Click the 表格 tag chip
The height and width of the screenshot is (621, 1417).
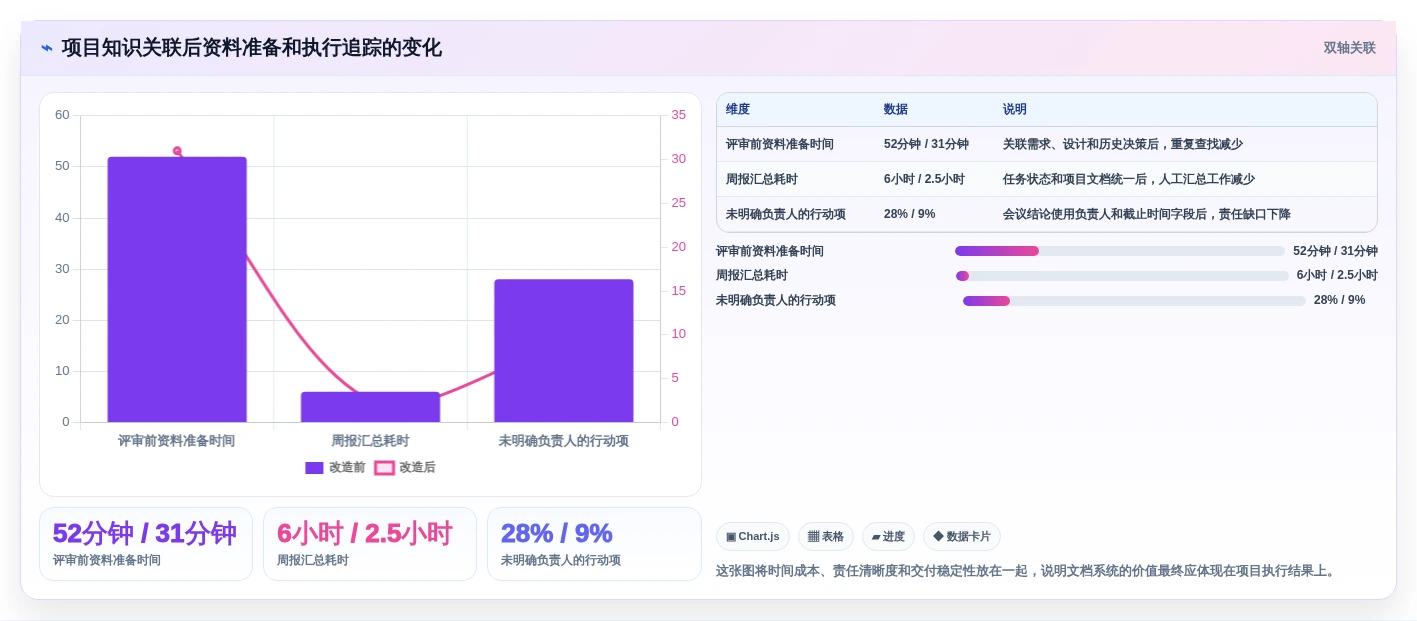point(826,537)
